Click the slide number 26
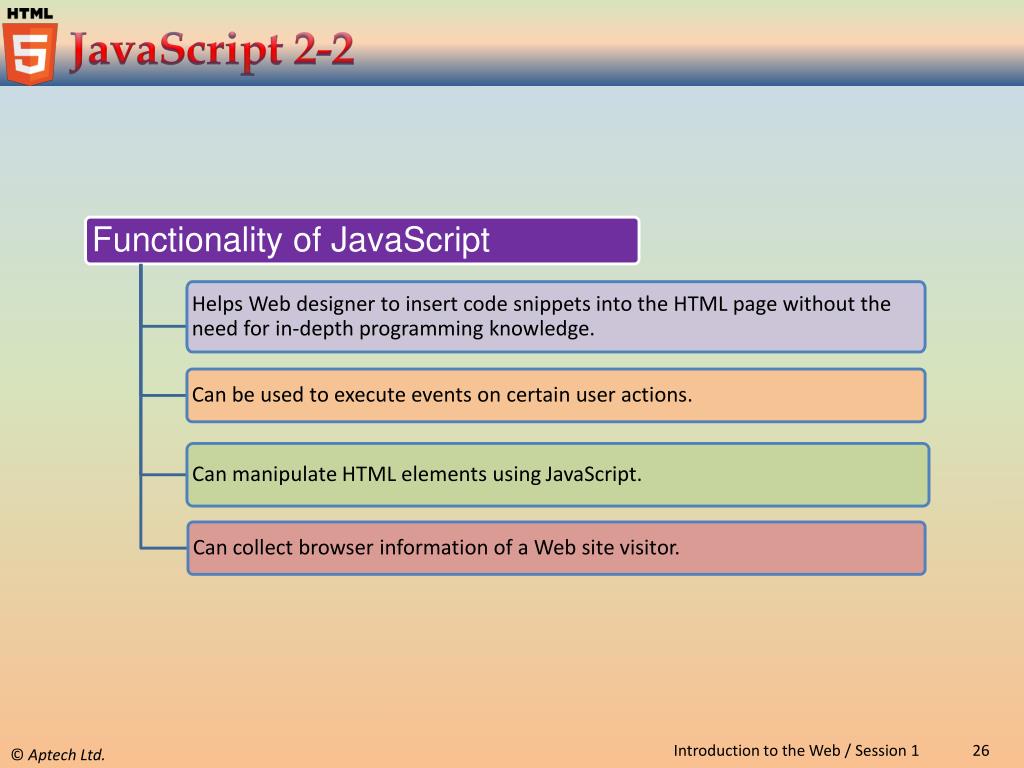The height and width of the screenshot is (768, 1024). pyautogui.click(x=980, y=750)
